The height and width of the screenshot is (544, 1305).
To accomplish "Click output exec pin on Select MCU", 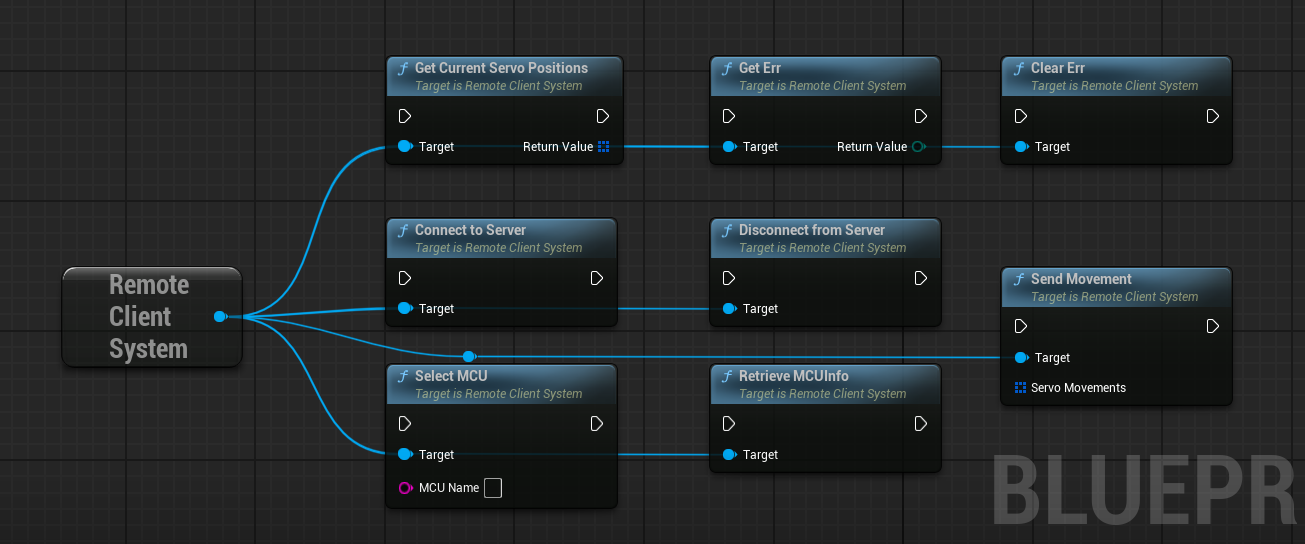I will tap(597, 424).
